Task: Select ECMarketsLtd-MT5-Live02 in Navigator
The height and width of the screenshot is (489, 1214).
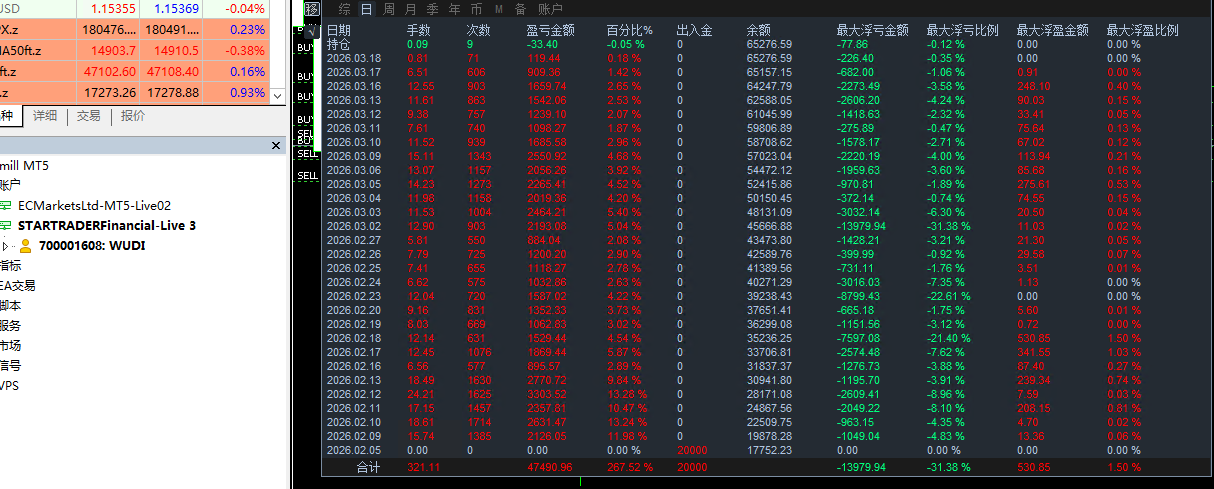Action: click(x=95, y=205)
